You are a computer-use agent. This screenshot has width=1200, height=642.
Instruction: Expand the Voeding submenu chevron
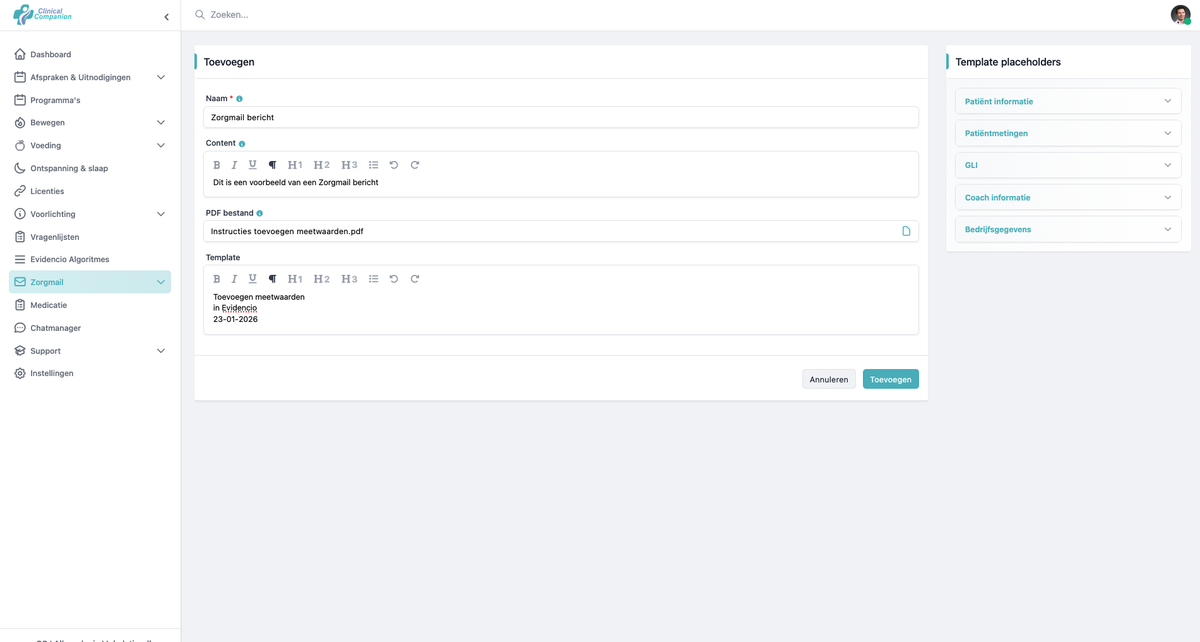pos(161,146)
